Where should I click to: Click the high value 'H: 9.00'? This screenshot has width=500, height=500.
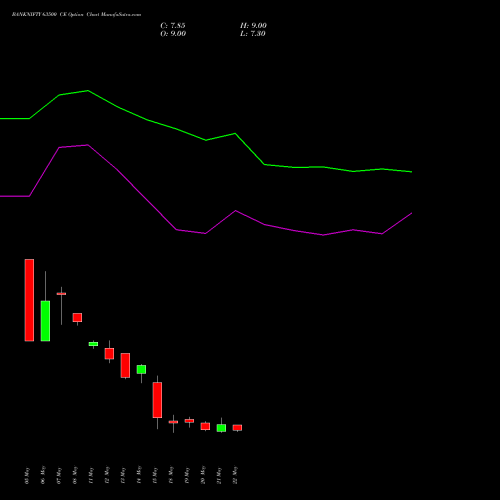(x=253, y=26)
